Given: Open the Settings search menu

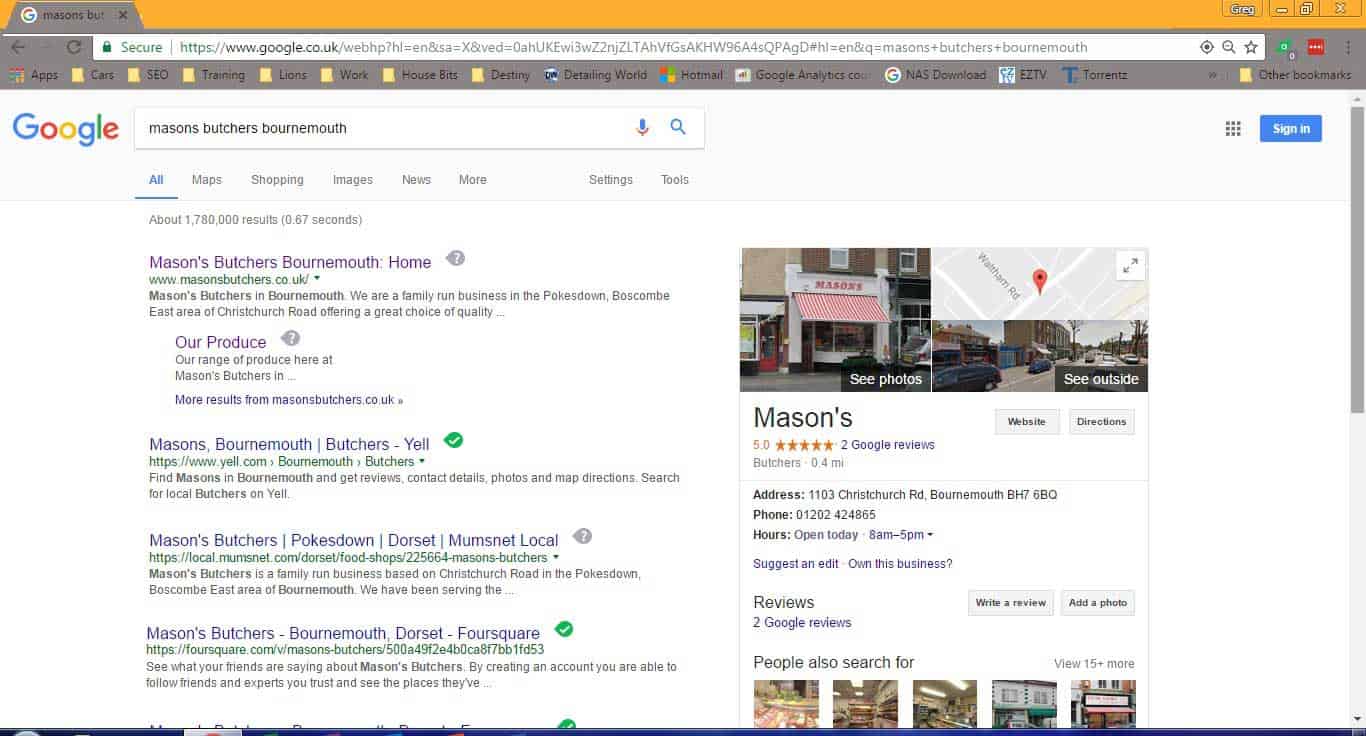Looking at the screenshot, I should pos(610,180).
